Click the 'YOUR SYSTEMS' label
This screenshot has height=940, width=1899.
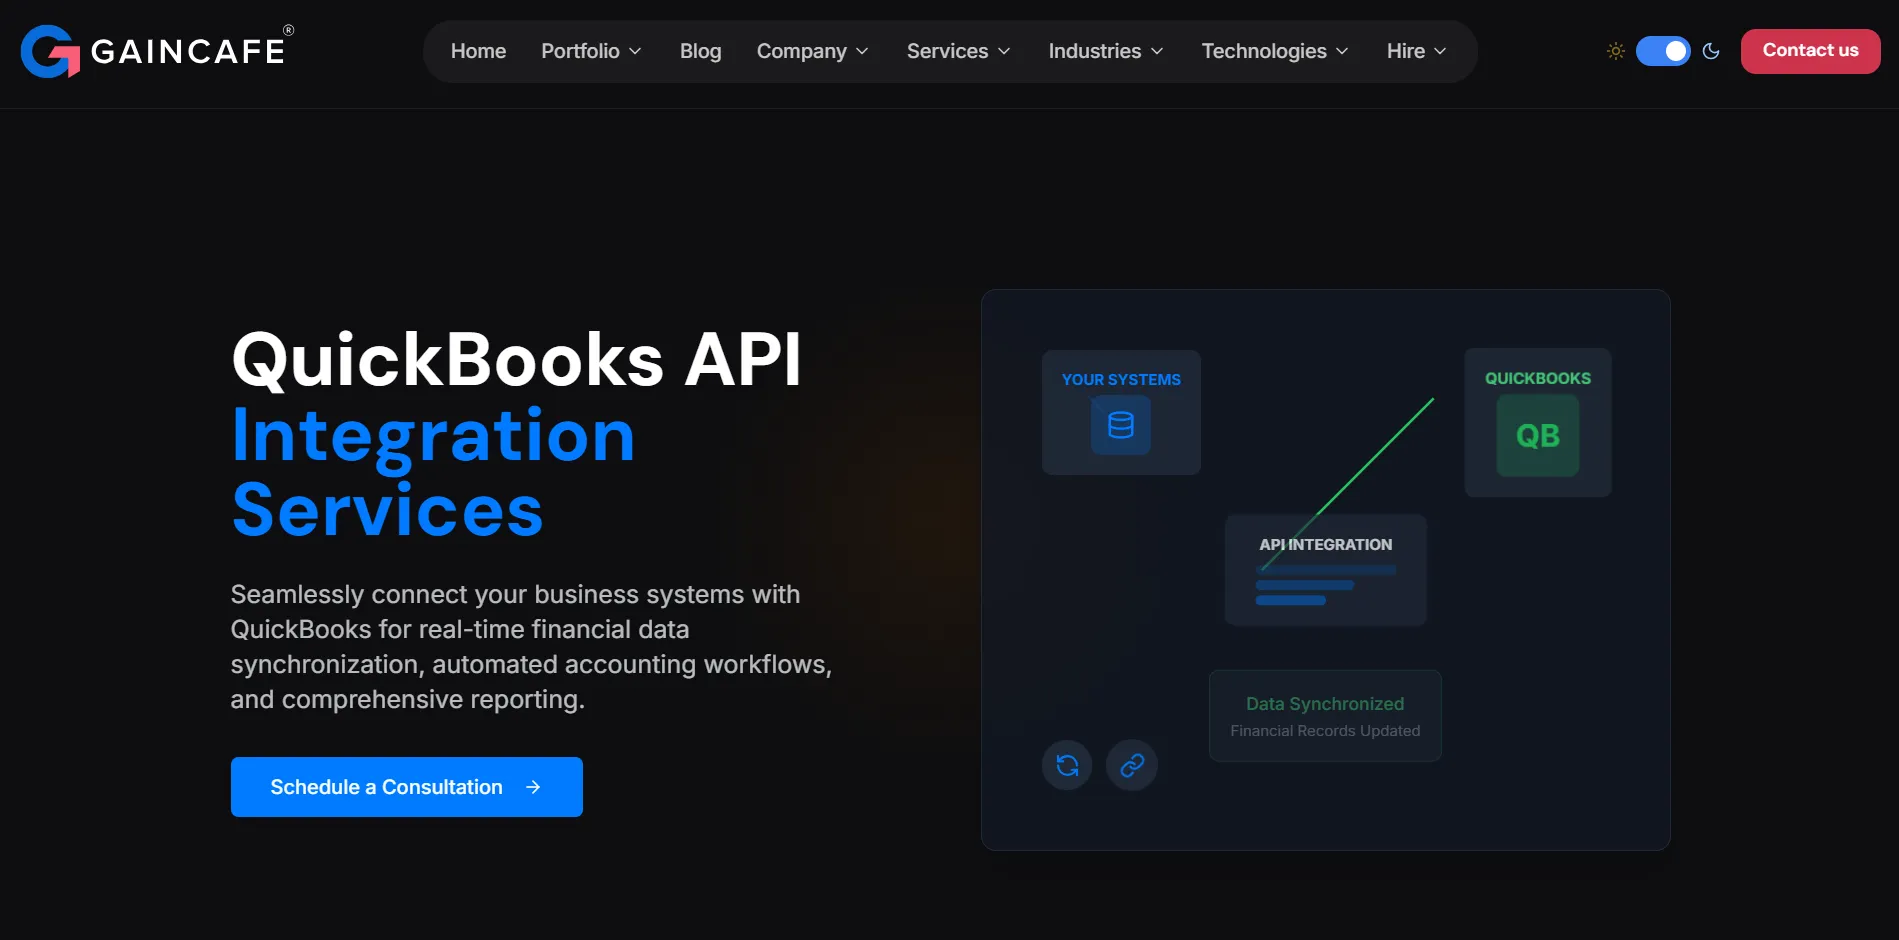[1121, 380]
